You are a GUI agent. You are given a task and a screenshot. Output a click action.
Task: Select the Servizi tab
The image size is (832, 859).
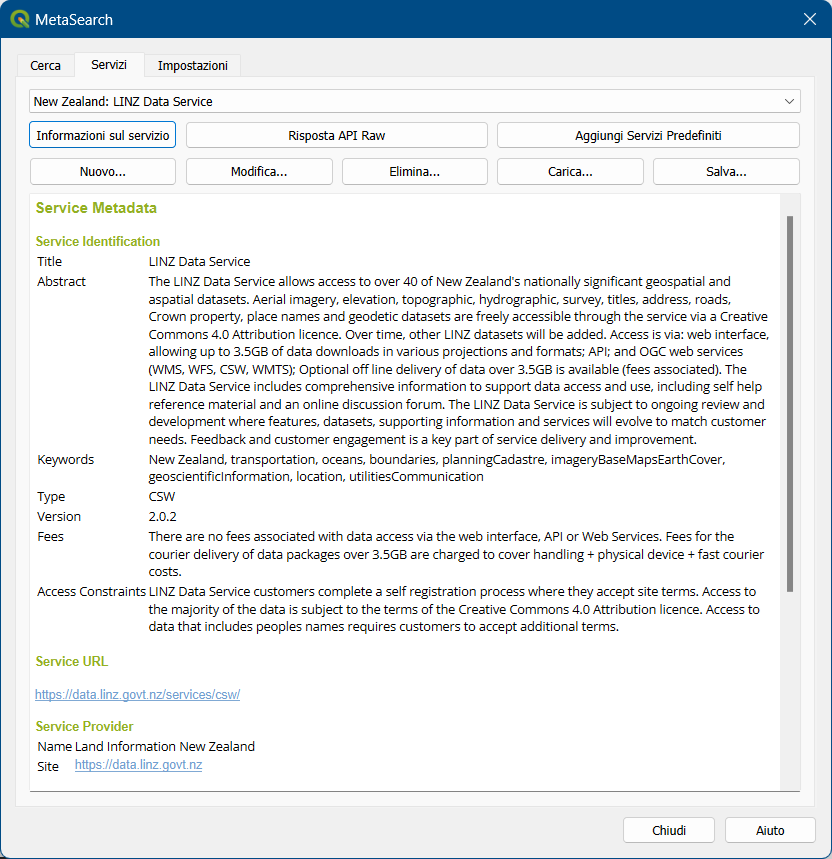pyautogui.click(x=109, y=65)
